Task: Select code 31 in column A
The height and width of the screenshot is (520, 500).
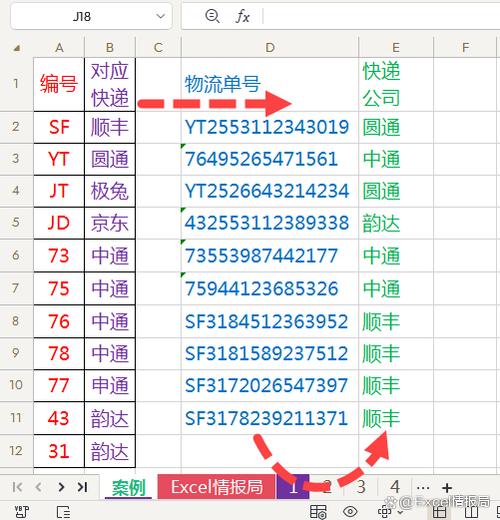Action: click(59, 451)
